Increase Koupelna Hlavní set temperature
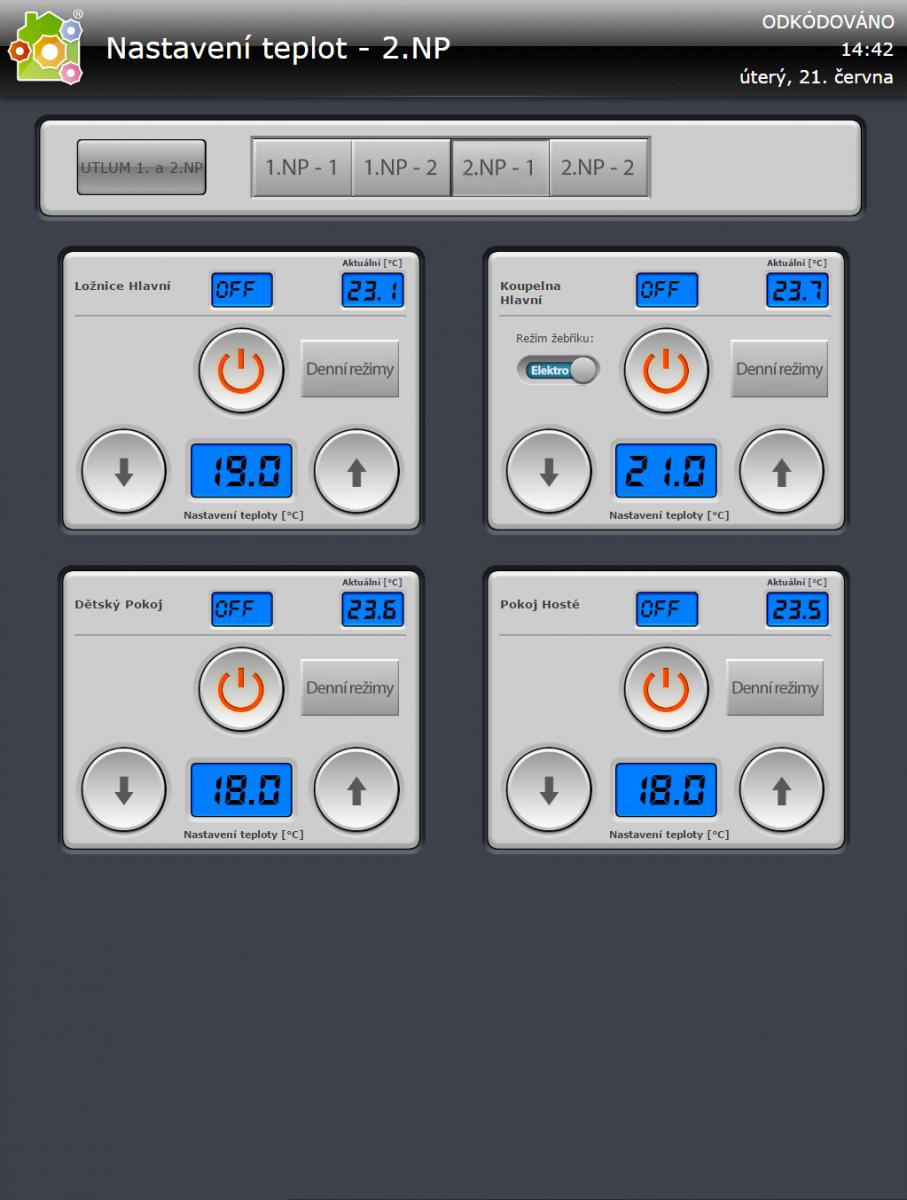Viewport: 907px width, 1200px height. click(782, 471)
